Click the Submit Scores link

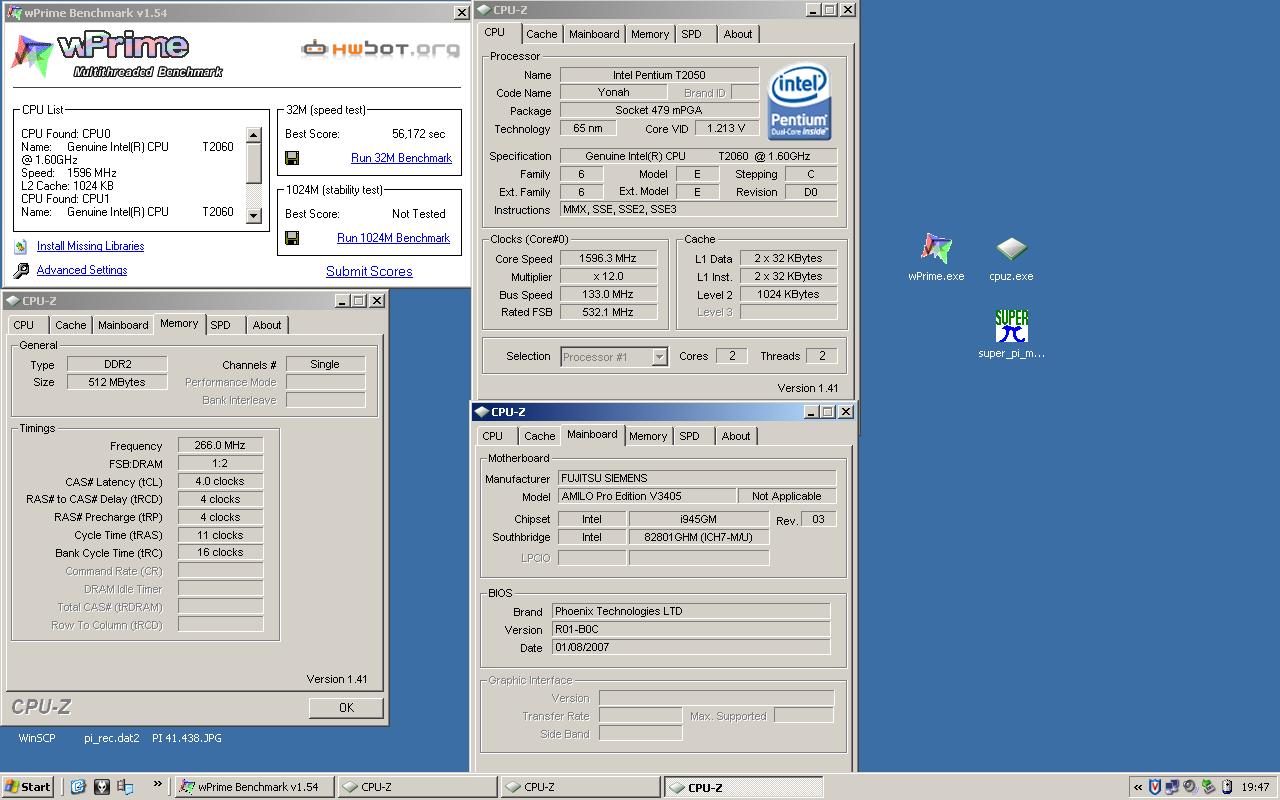369,271
